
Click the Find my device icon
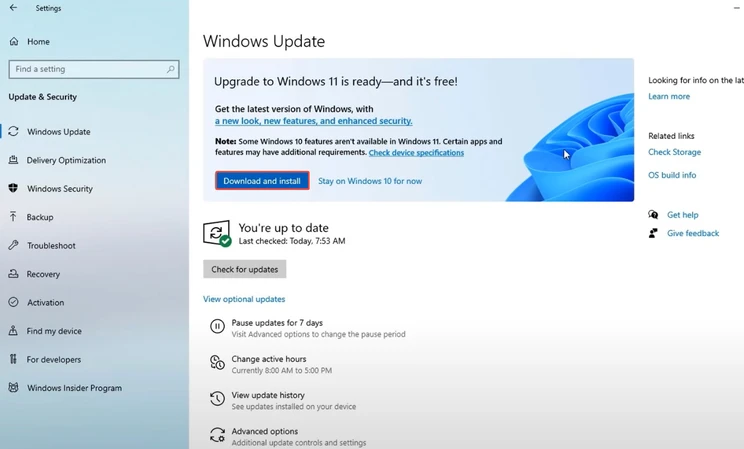click(x=13, y=331)
